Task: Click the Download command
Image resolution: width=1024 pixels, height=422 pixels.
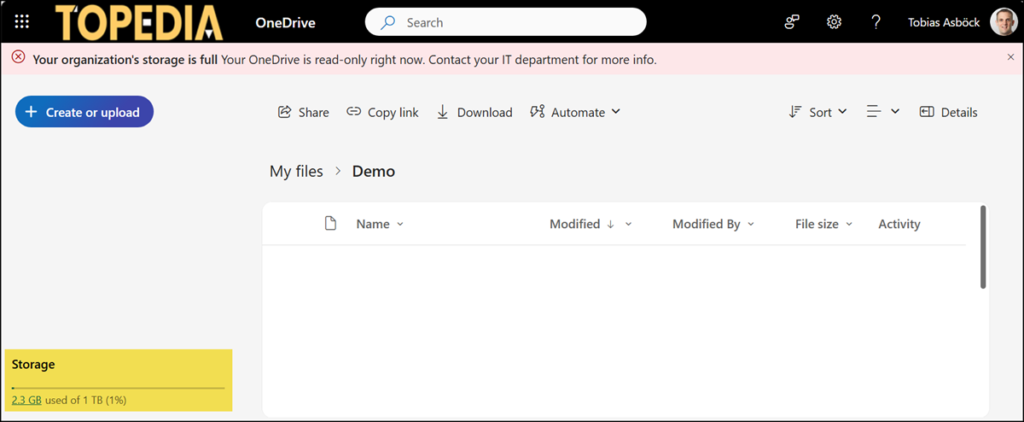Action: (474, 112)
